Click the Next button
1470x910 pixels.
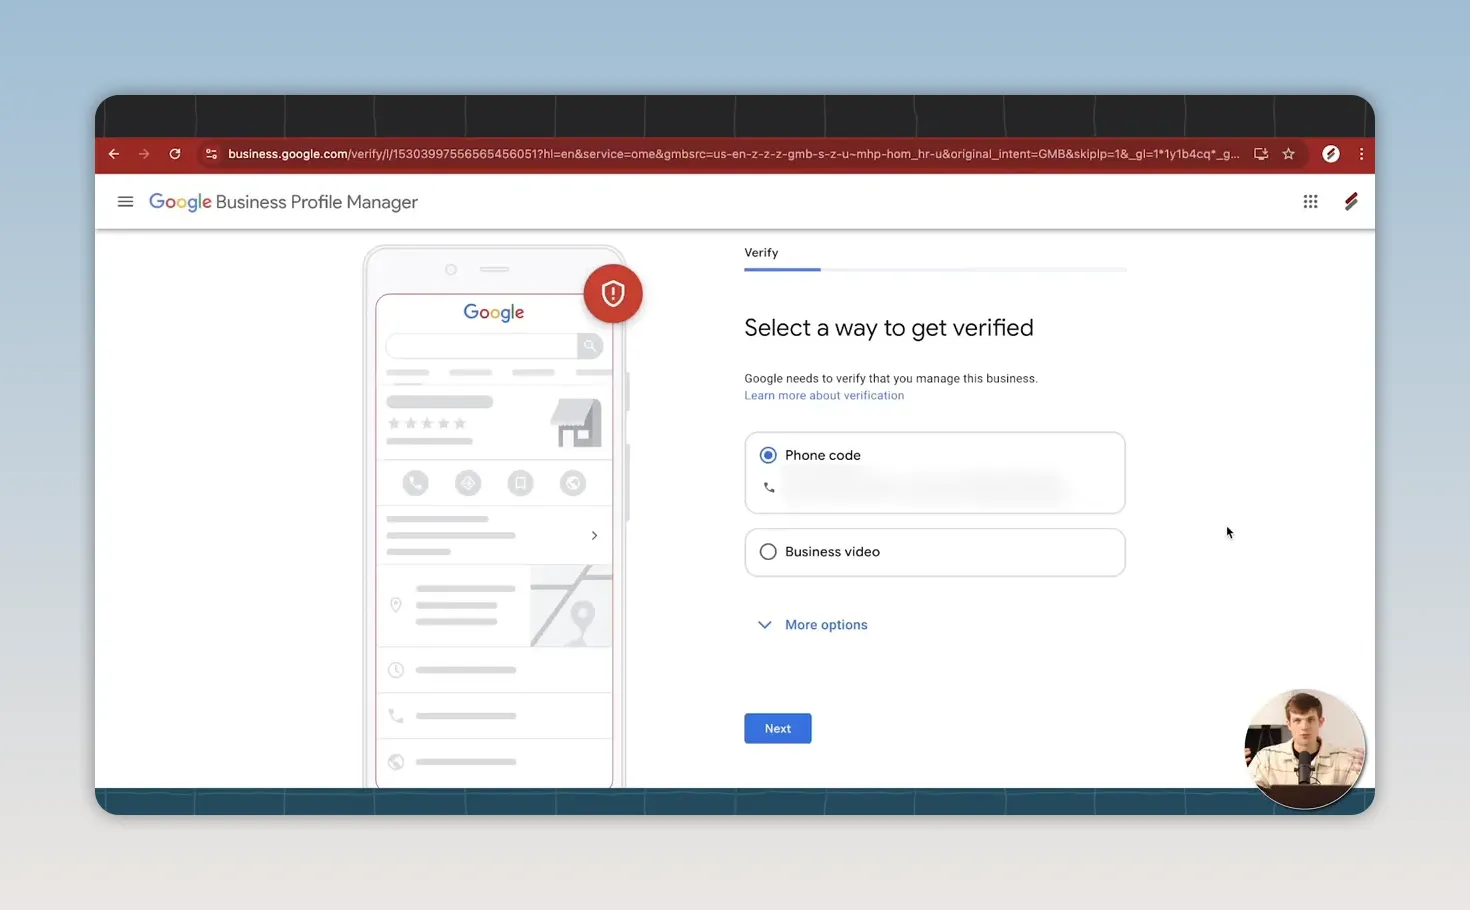click(778, 728)
